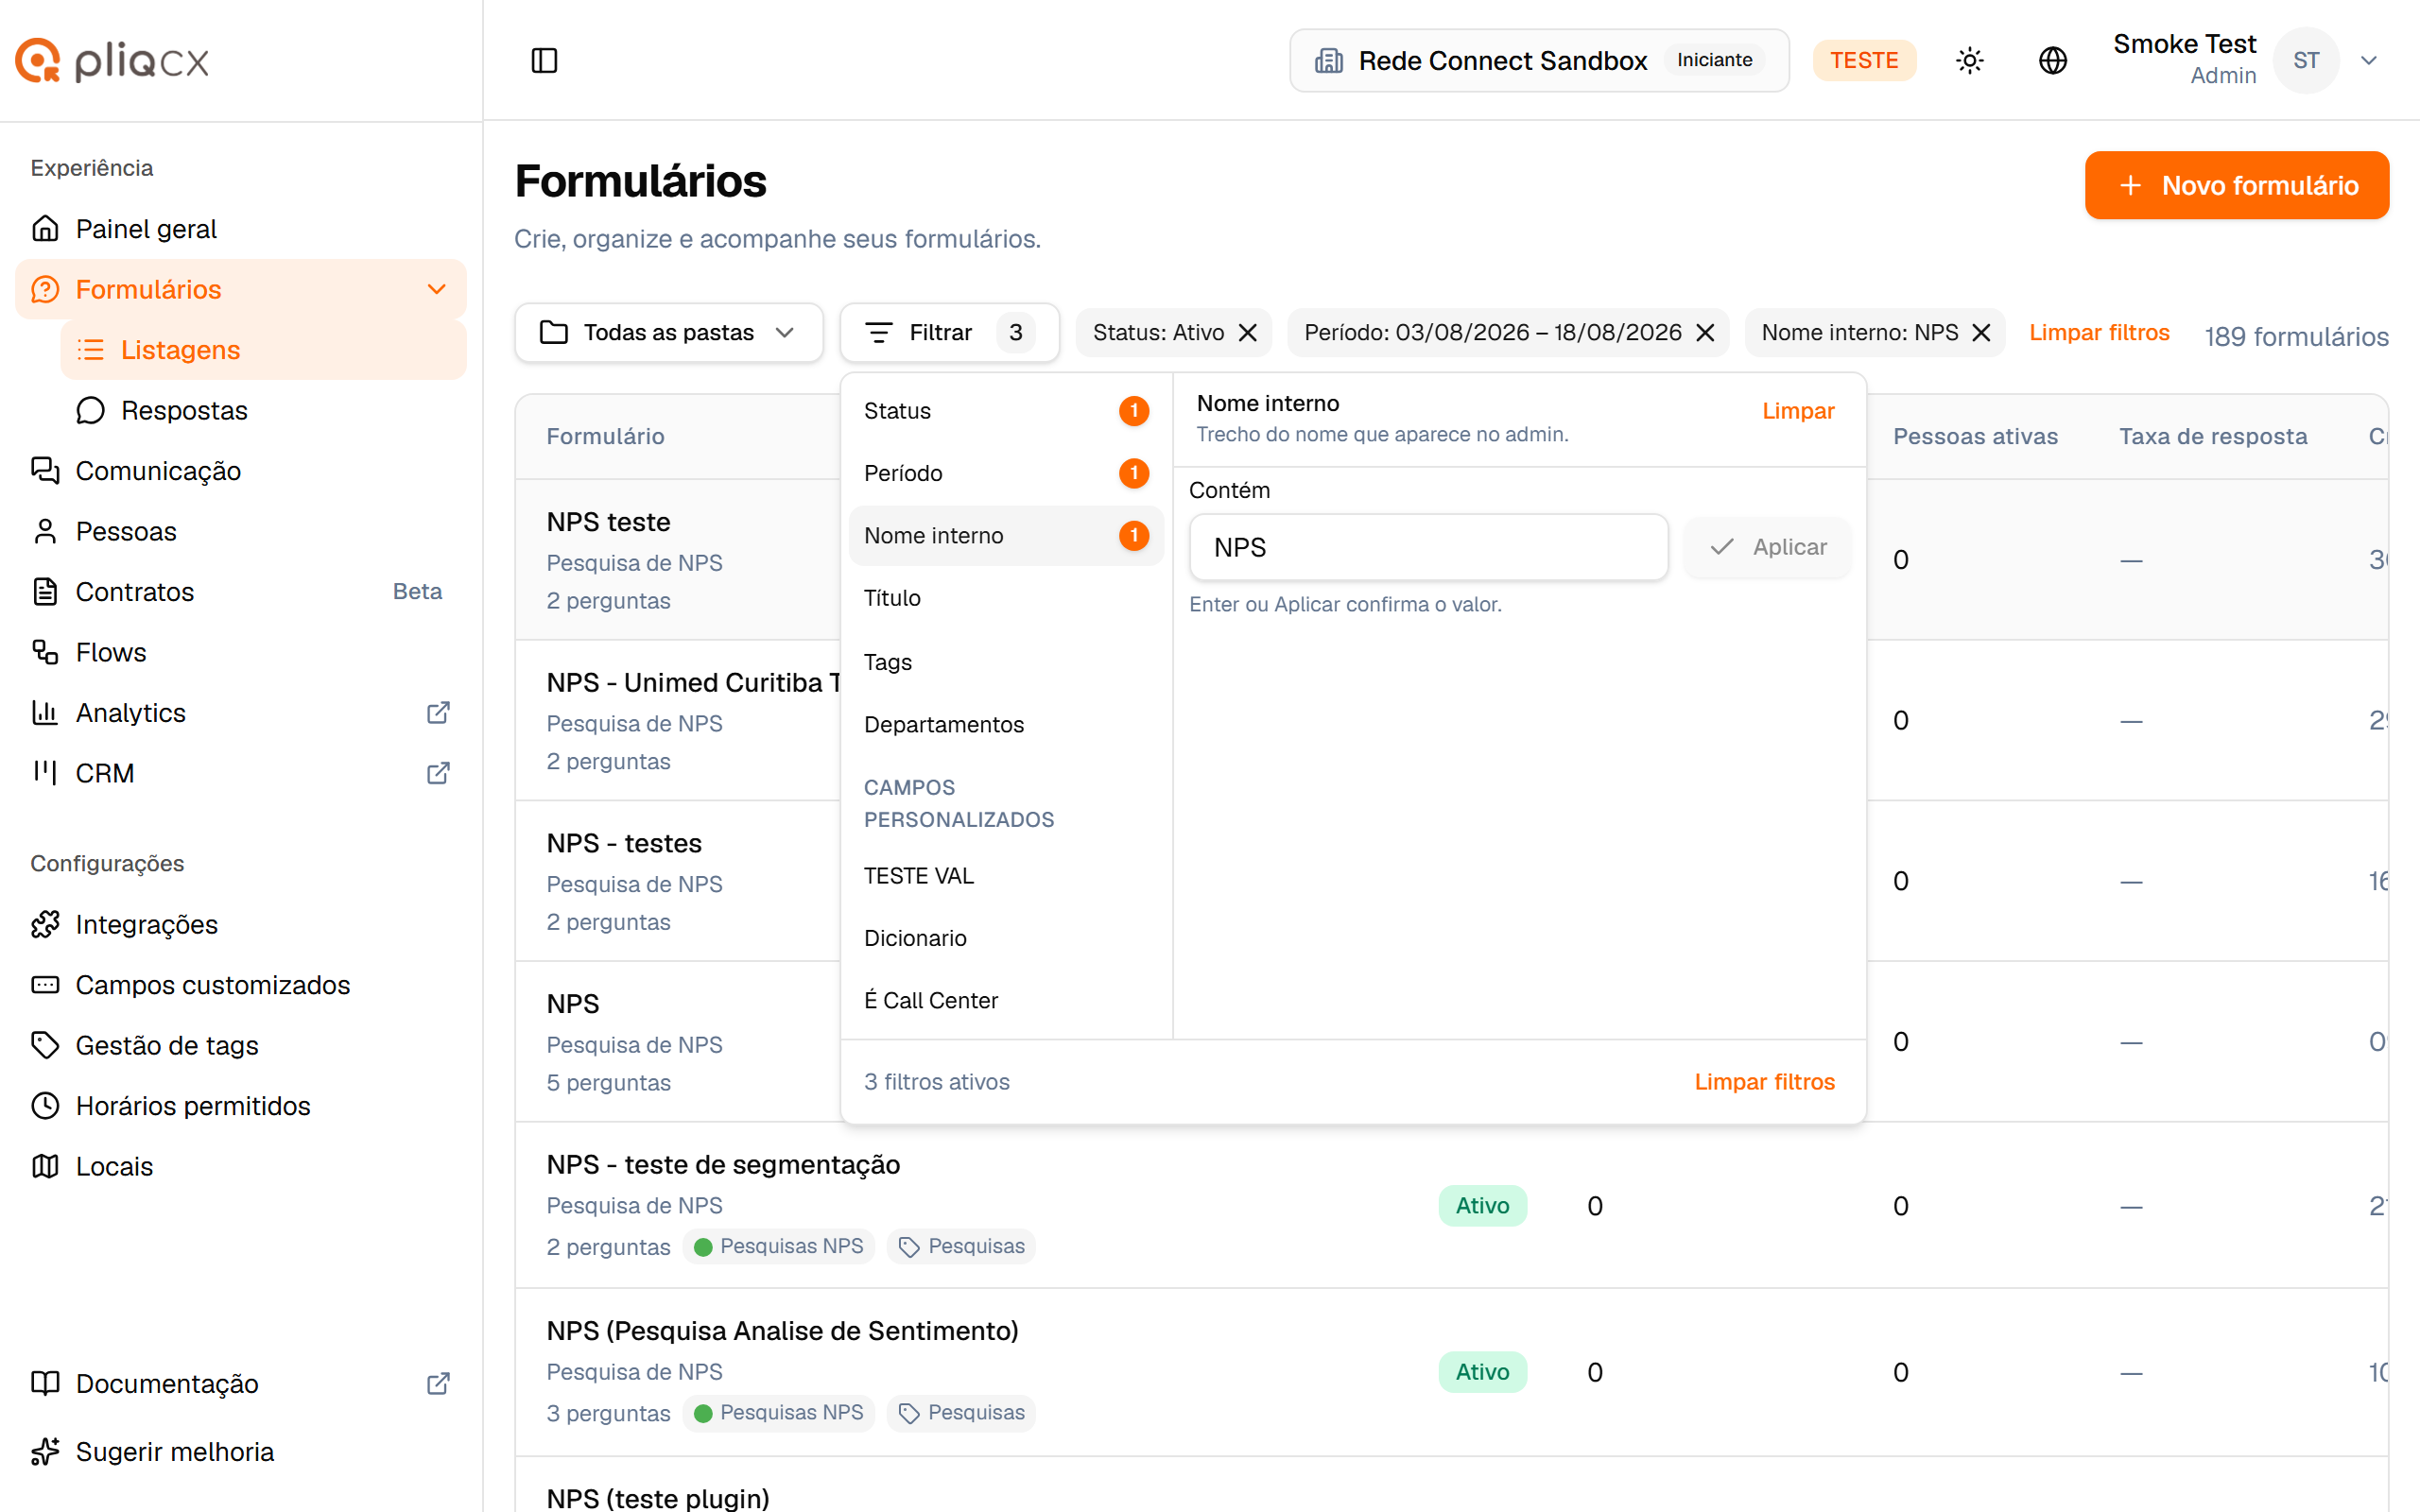2420x1512 pixels.
Task: Select the Departamentos filter category
Action: tap(1006, 724)
